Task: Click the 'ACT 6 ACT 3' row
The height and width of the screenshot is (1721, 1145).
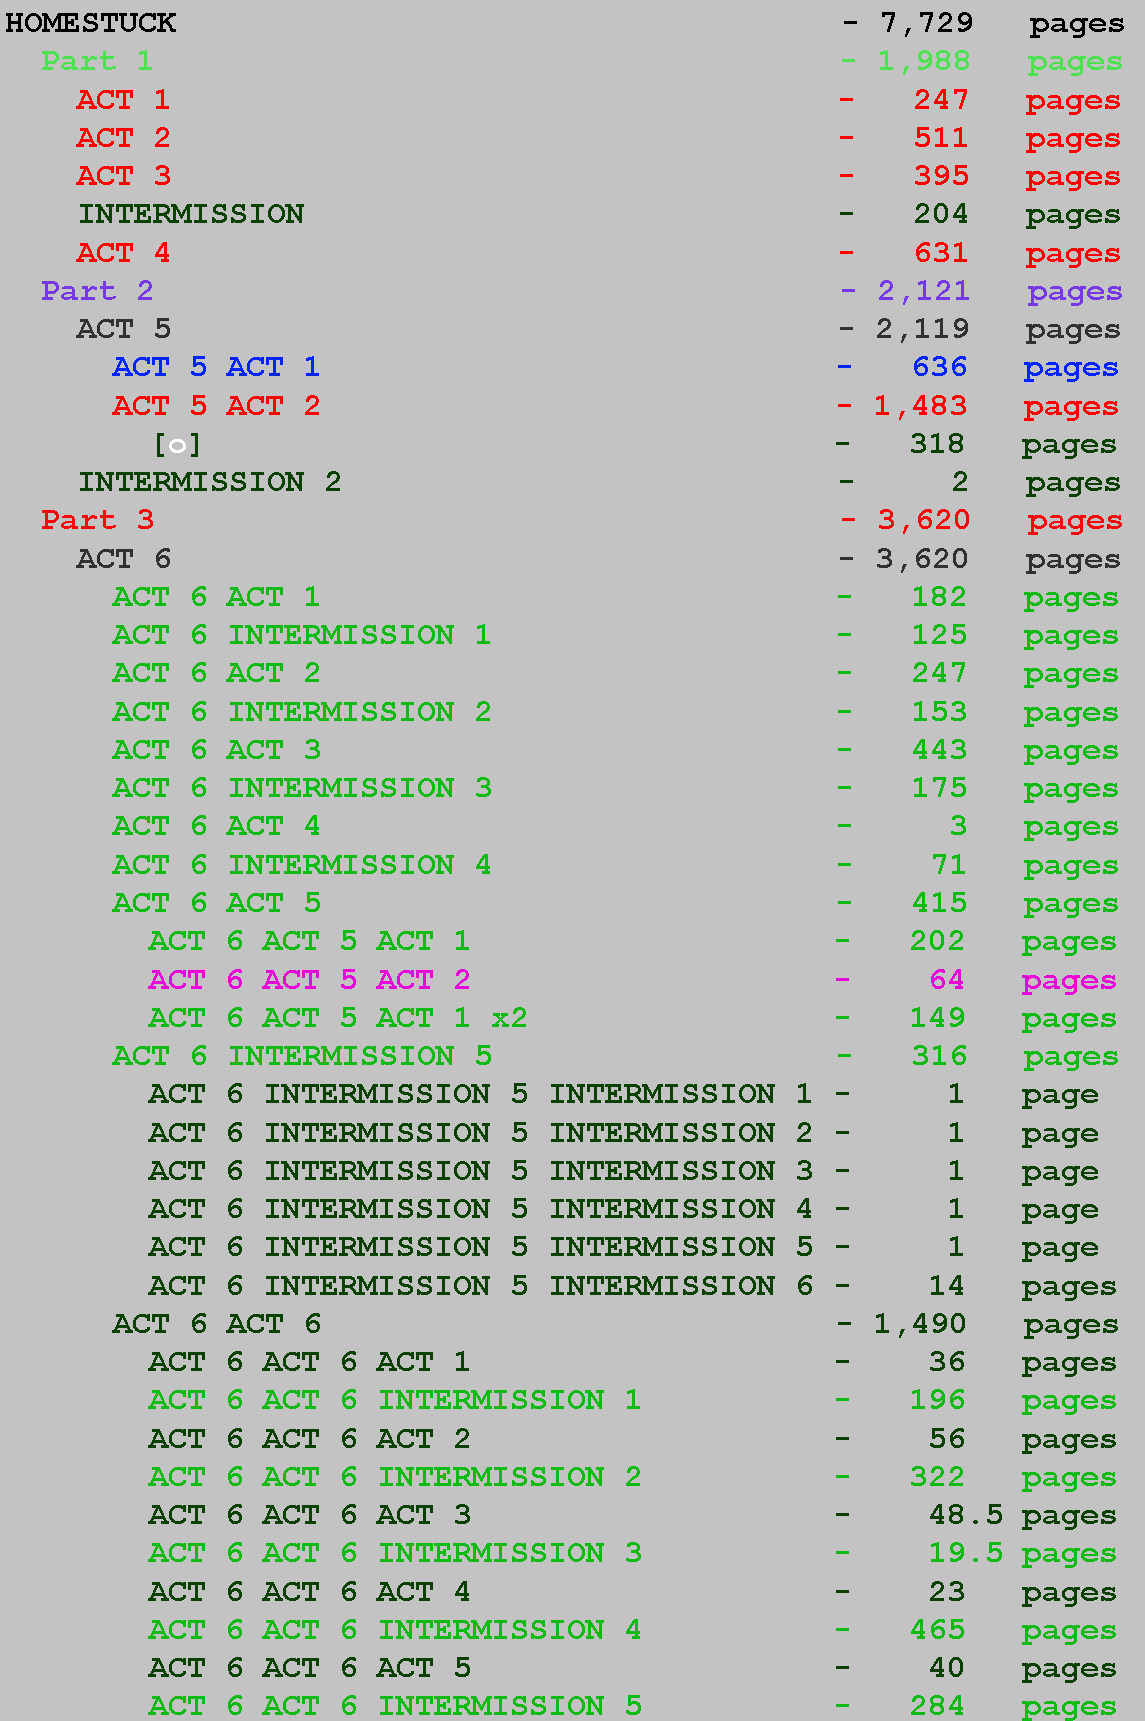Action: (x=216, y=750)
